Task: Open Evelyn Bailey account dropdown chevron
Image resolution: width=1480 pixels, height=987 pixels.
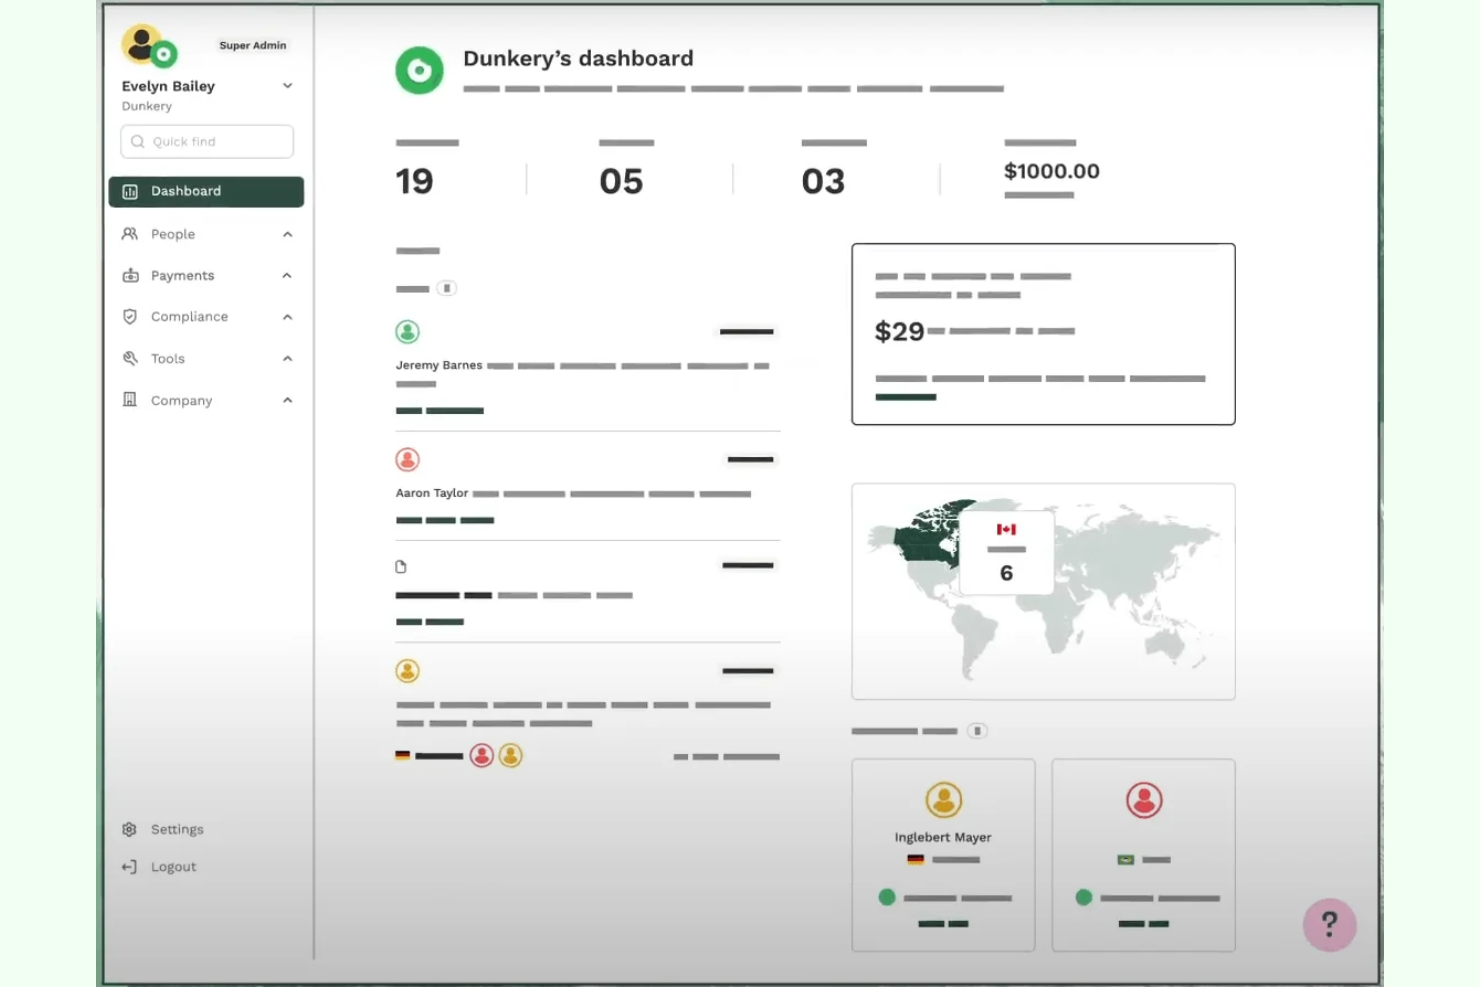Action: (x=288, y=86)
